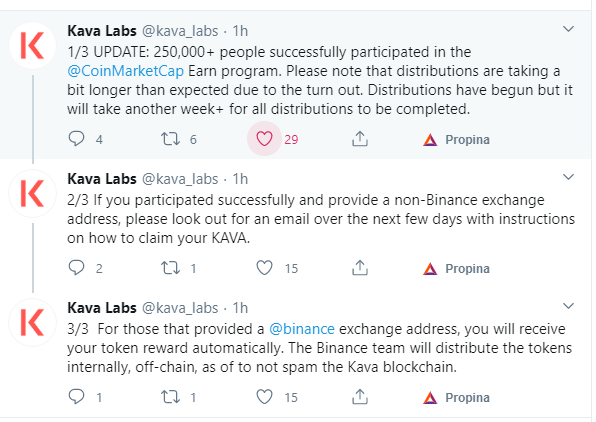
Task: Retweet the 1/3 UPDATE tweet
Action: point(170,139)
